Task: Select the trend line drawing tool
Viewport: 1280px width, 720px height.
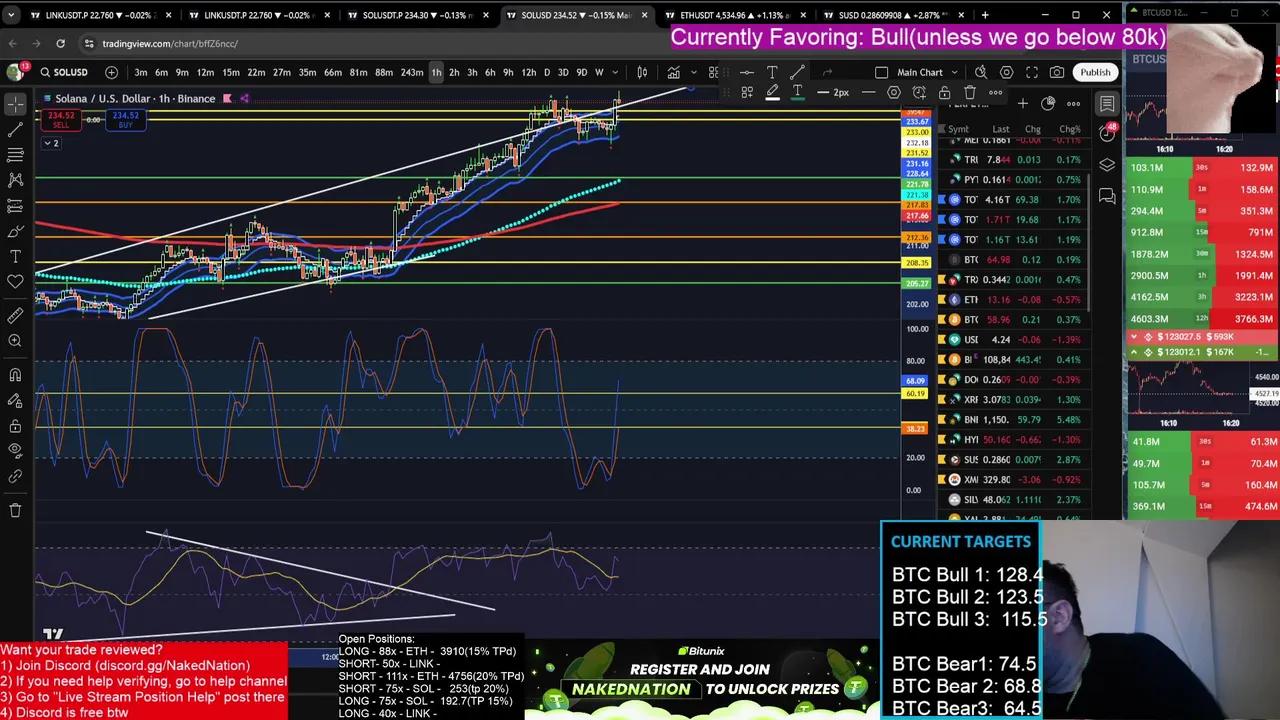Action: click(x=15, y=130)
